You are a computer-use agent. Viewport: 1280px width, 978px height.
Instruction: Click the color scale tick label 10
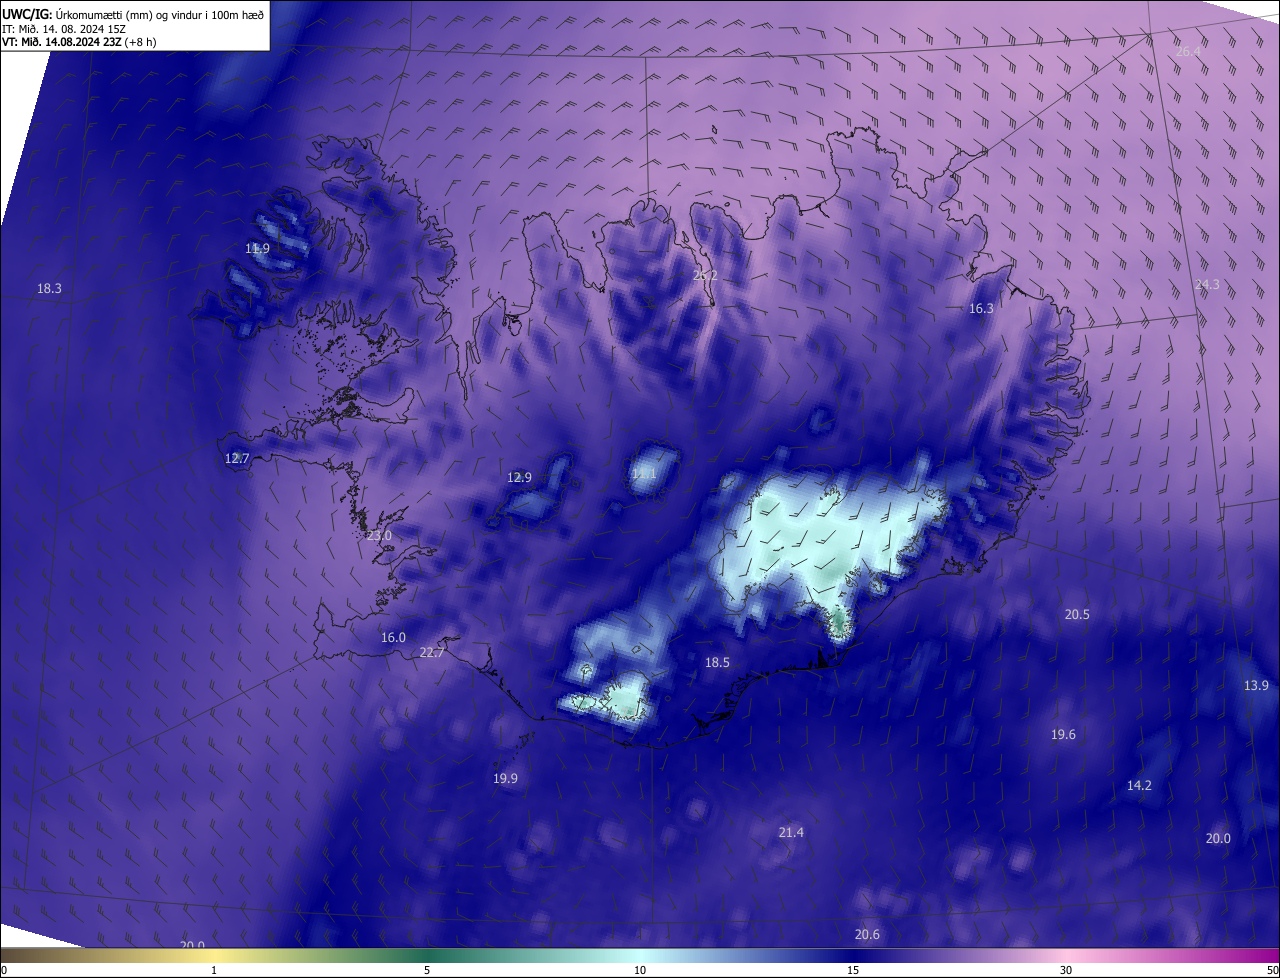[x=640, y=970]
